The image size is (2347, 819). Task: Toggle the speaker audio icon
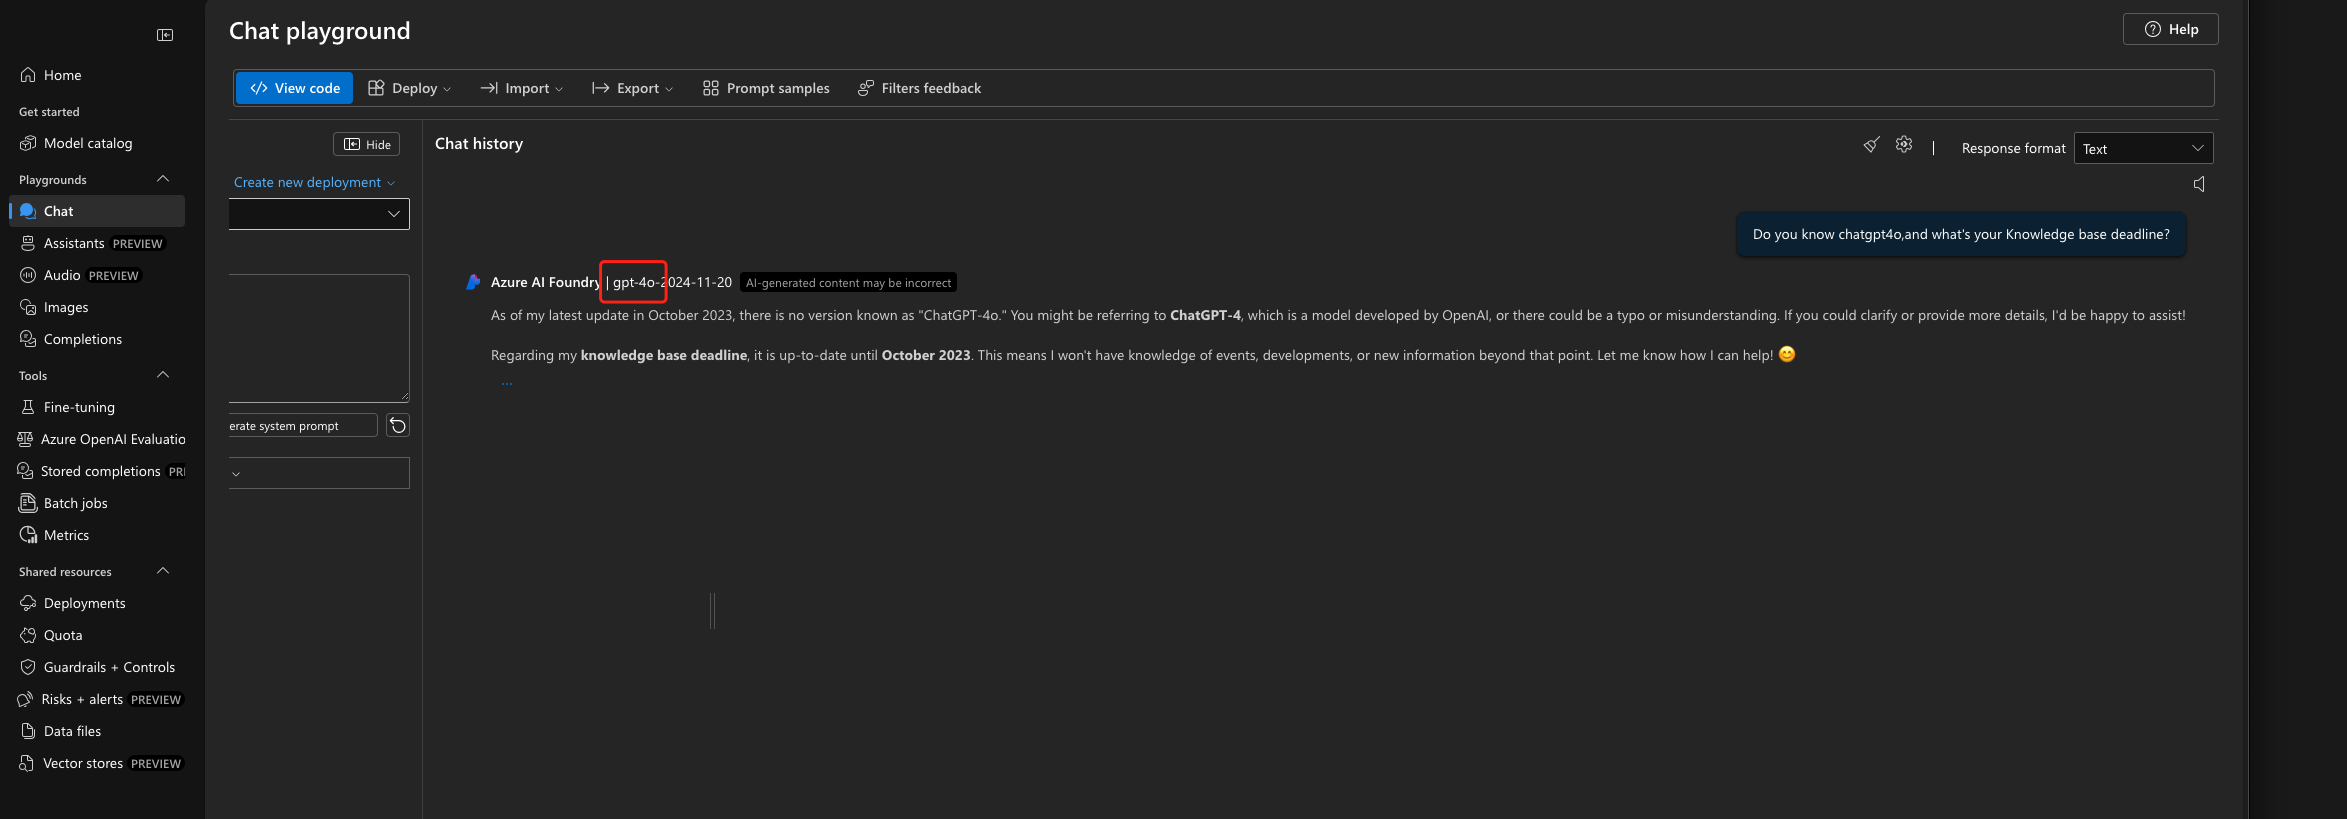2199,184
